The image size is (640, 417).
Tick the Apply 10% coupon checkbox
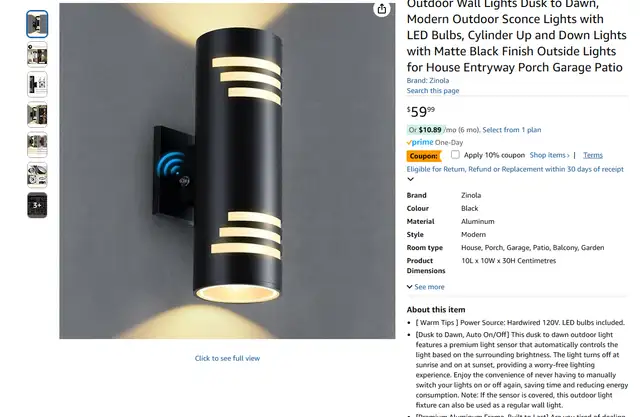pos(455,155)
